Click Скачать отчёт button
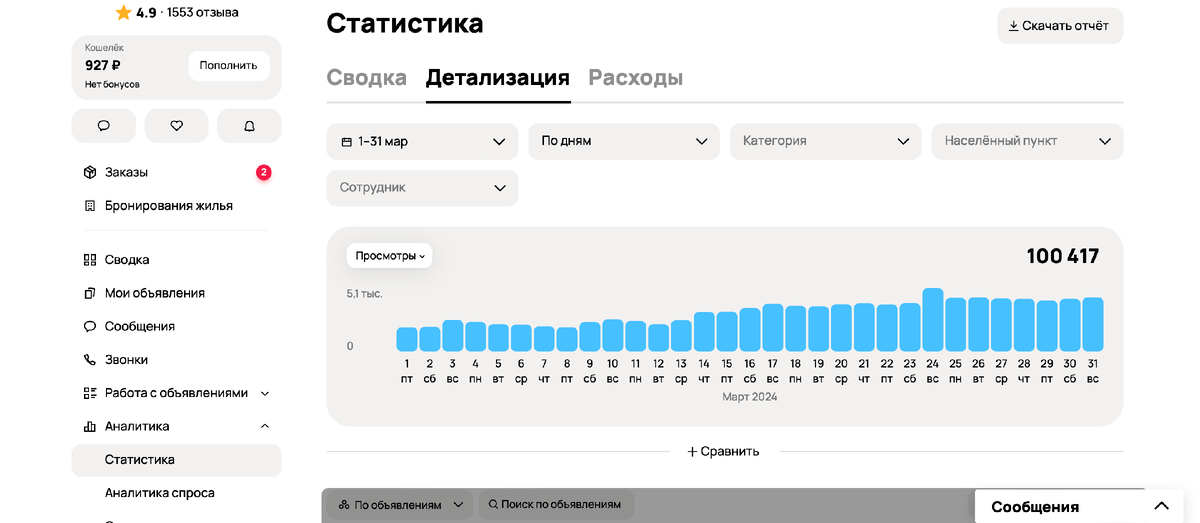Viewport: 1200px width, 523px height. pyautogui.click(x=1060, y=26)
